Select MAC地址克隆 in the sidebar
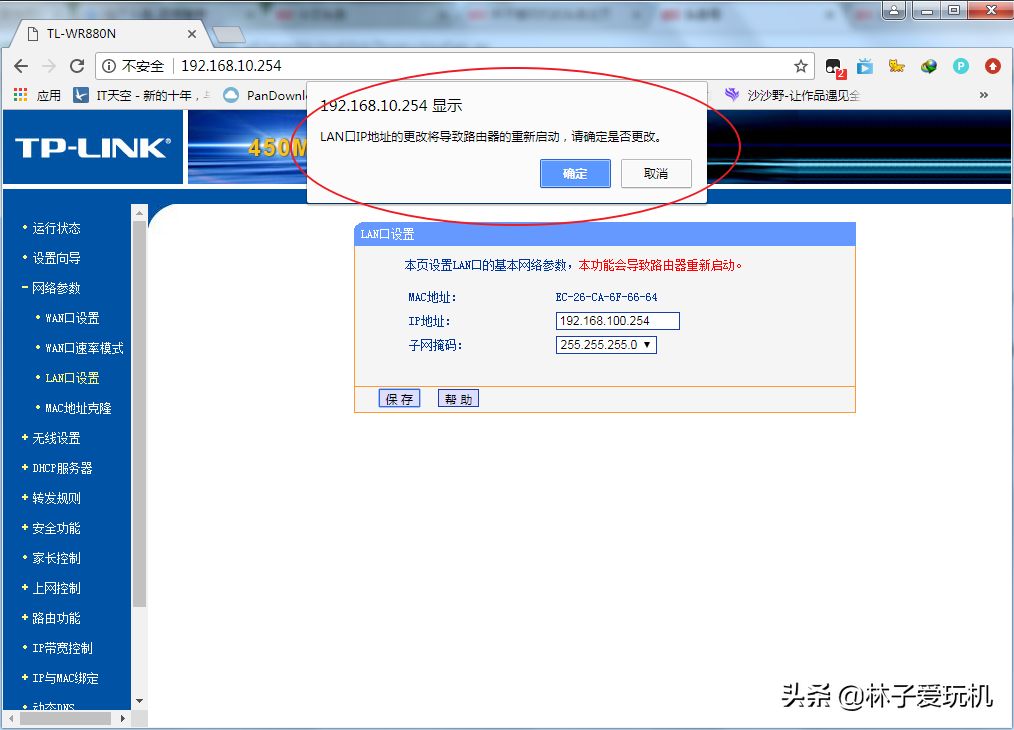The height and width of the screenshot is (730, 1014). pyautogui.click(x=78, y=408)
